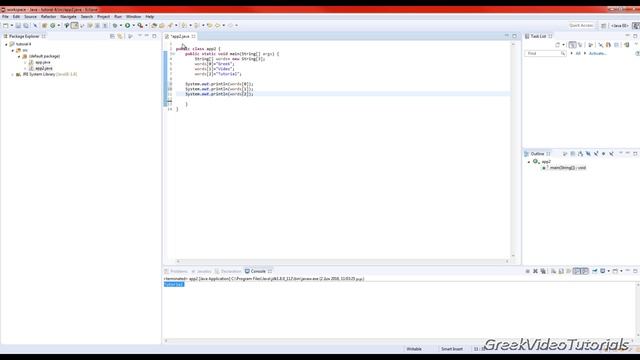Switch to the Console tab

coord(258,271)
